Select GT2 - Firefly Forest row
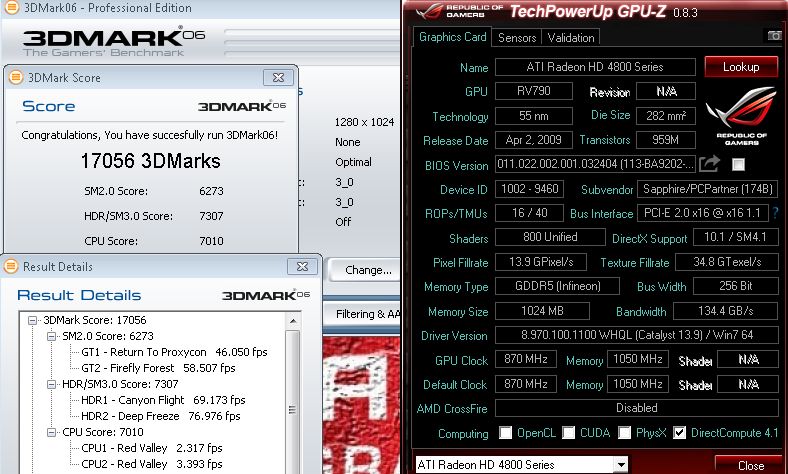The height and width of the screenshot is (474, 788). 158,368
